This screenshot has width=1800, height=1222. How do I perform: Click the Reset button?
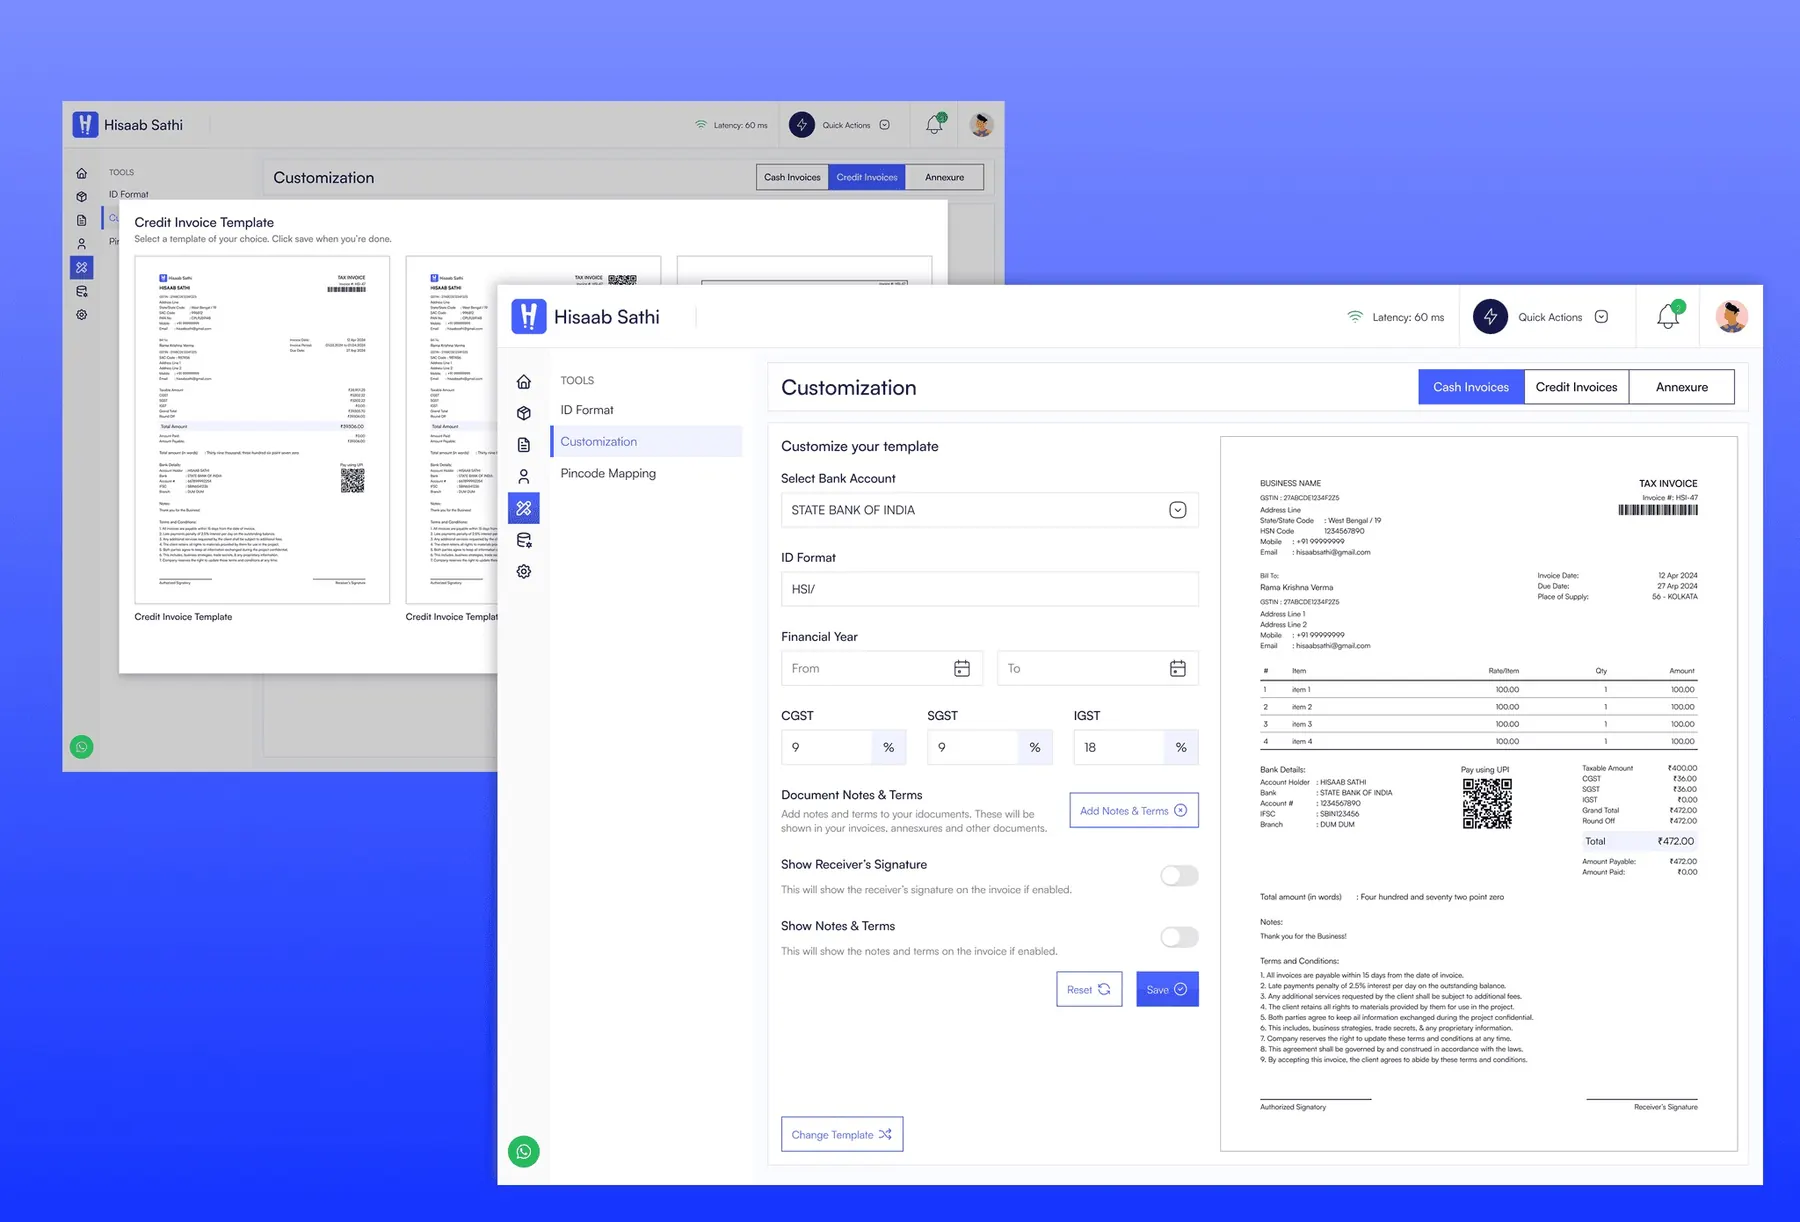1089,989
